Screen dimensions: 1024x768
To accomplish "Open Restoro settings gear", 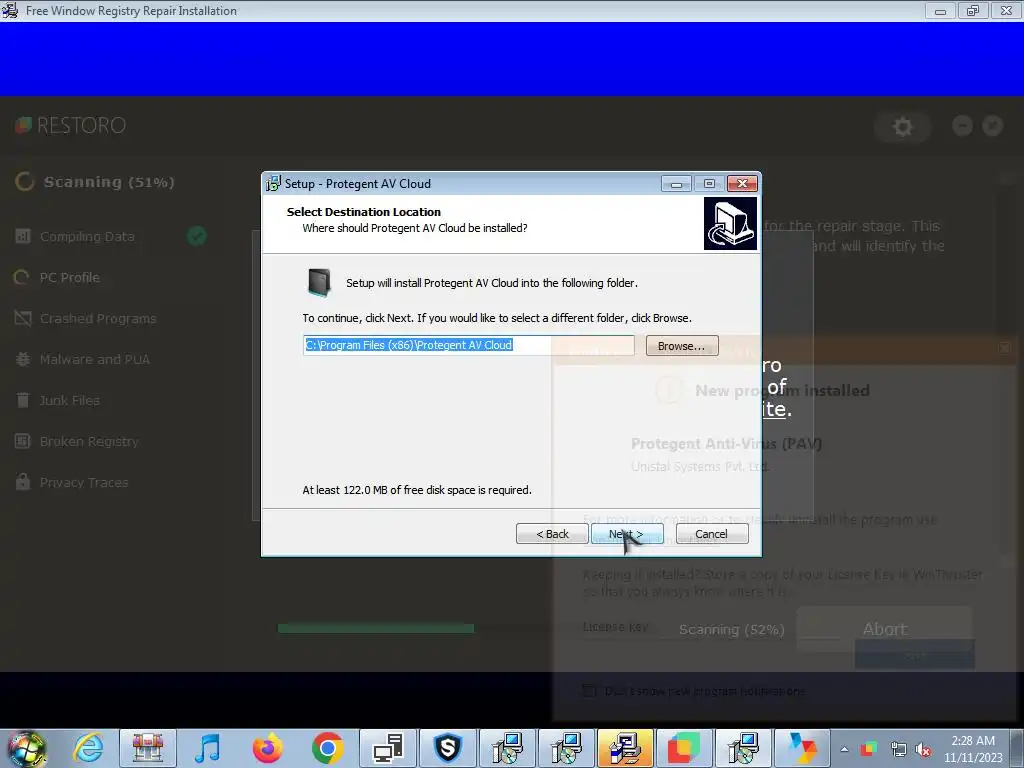I will click(x=903, y=126).
